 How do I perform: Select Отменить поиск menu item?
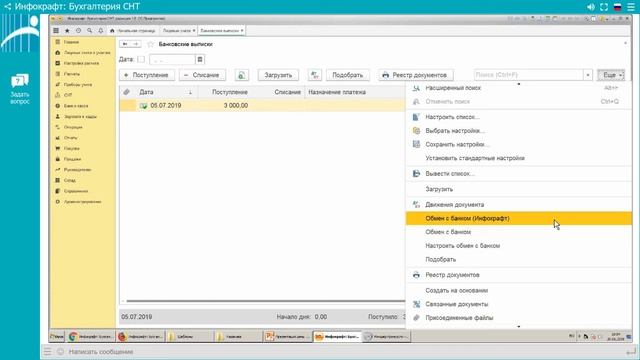click(x=519, y=102)
